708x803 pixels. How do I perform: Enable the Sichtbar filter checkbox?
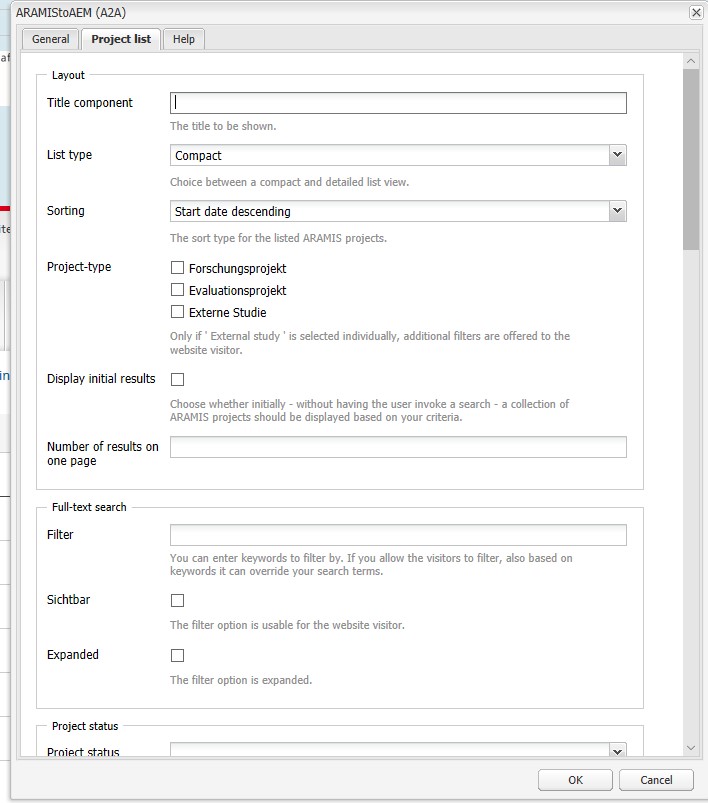(x=178, y=600)
